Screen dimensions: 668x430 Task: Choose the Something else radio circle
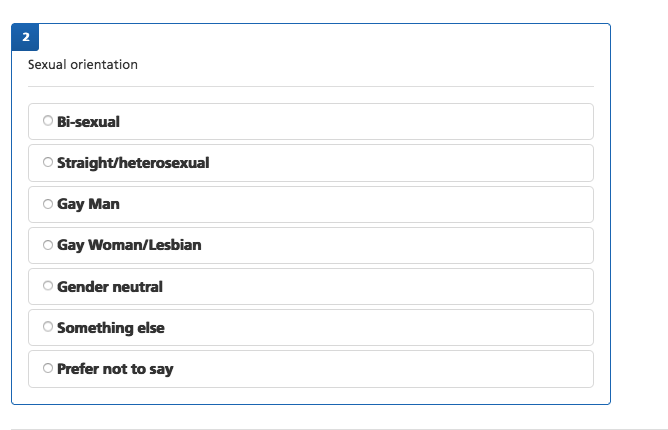coord(48,327)
